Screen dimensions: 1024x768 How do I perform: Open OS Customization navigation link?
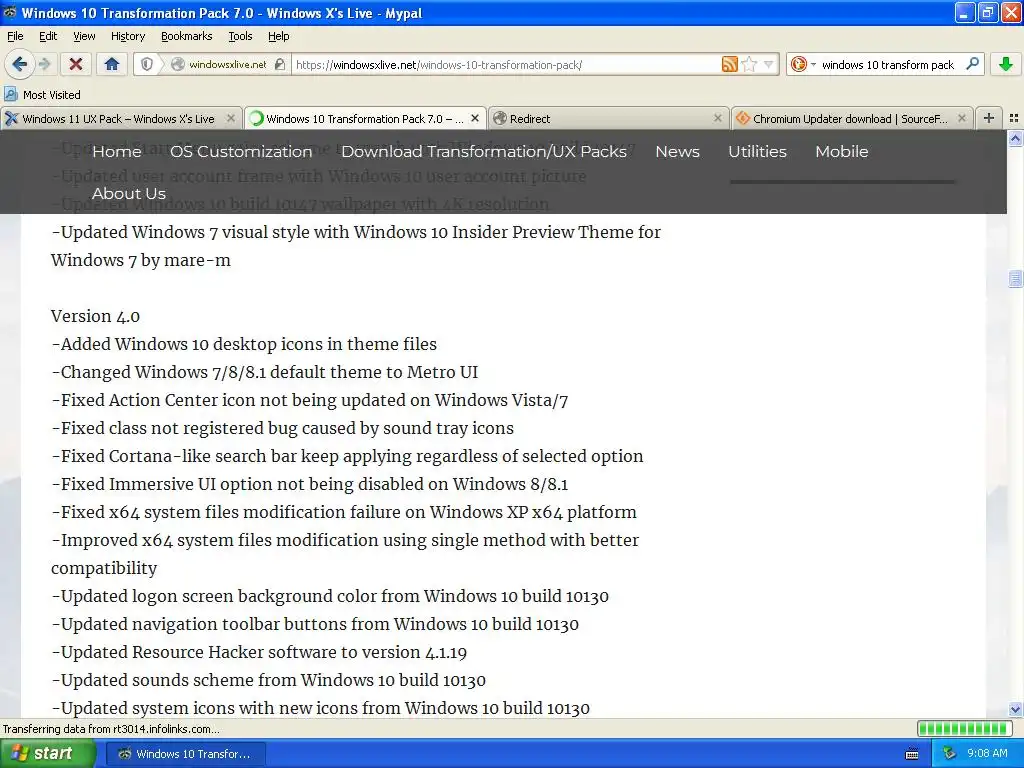pyautogui.click(x=241, y=152)
